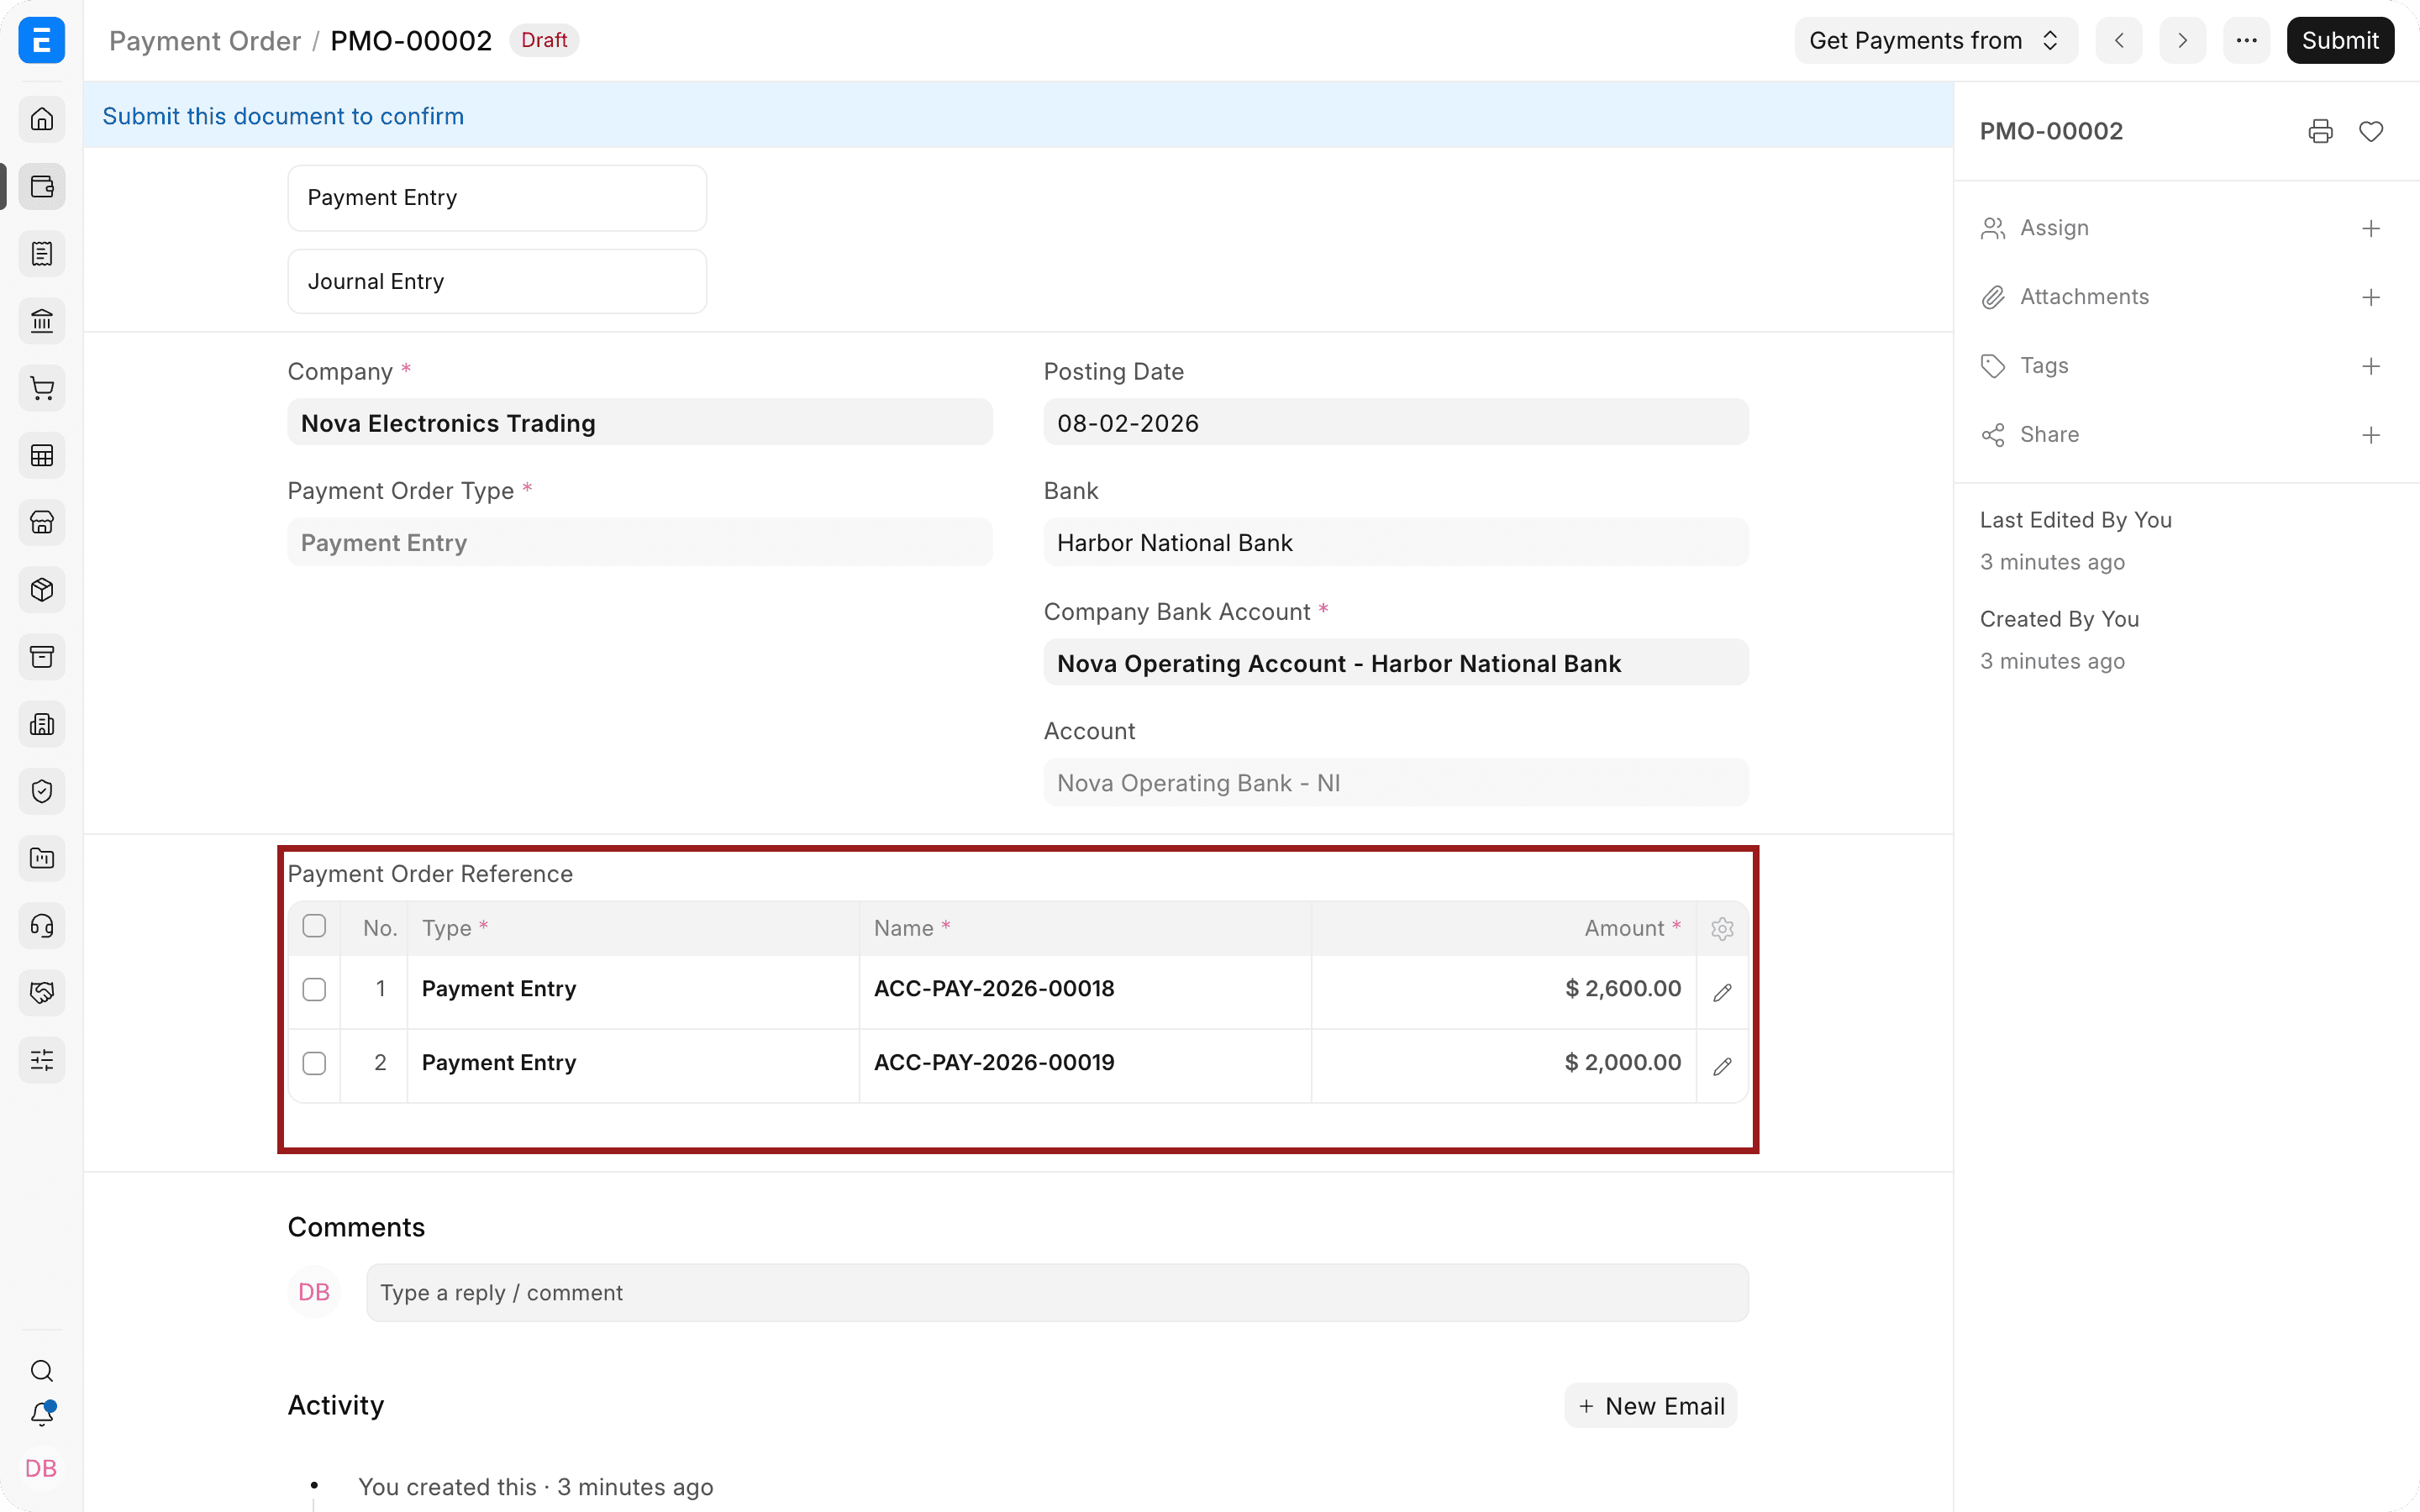Choose Payment Entry option in list
Viewport: 2420px width, 1512px height.
point(497,198)
